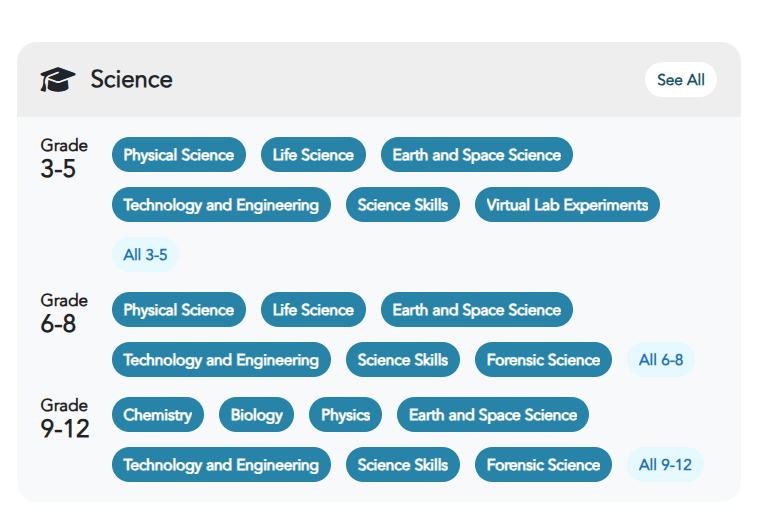Choose Forensic Science for Grade 6-8

tap(543, 360)
